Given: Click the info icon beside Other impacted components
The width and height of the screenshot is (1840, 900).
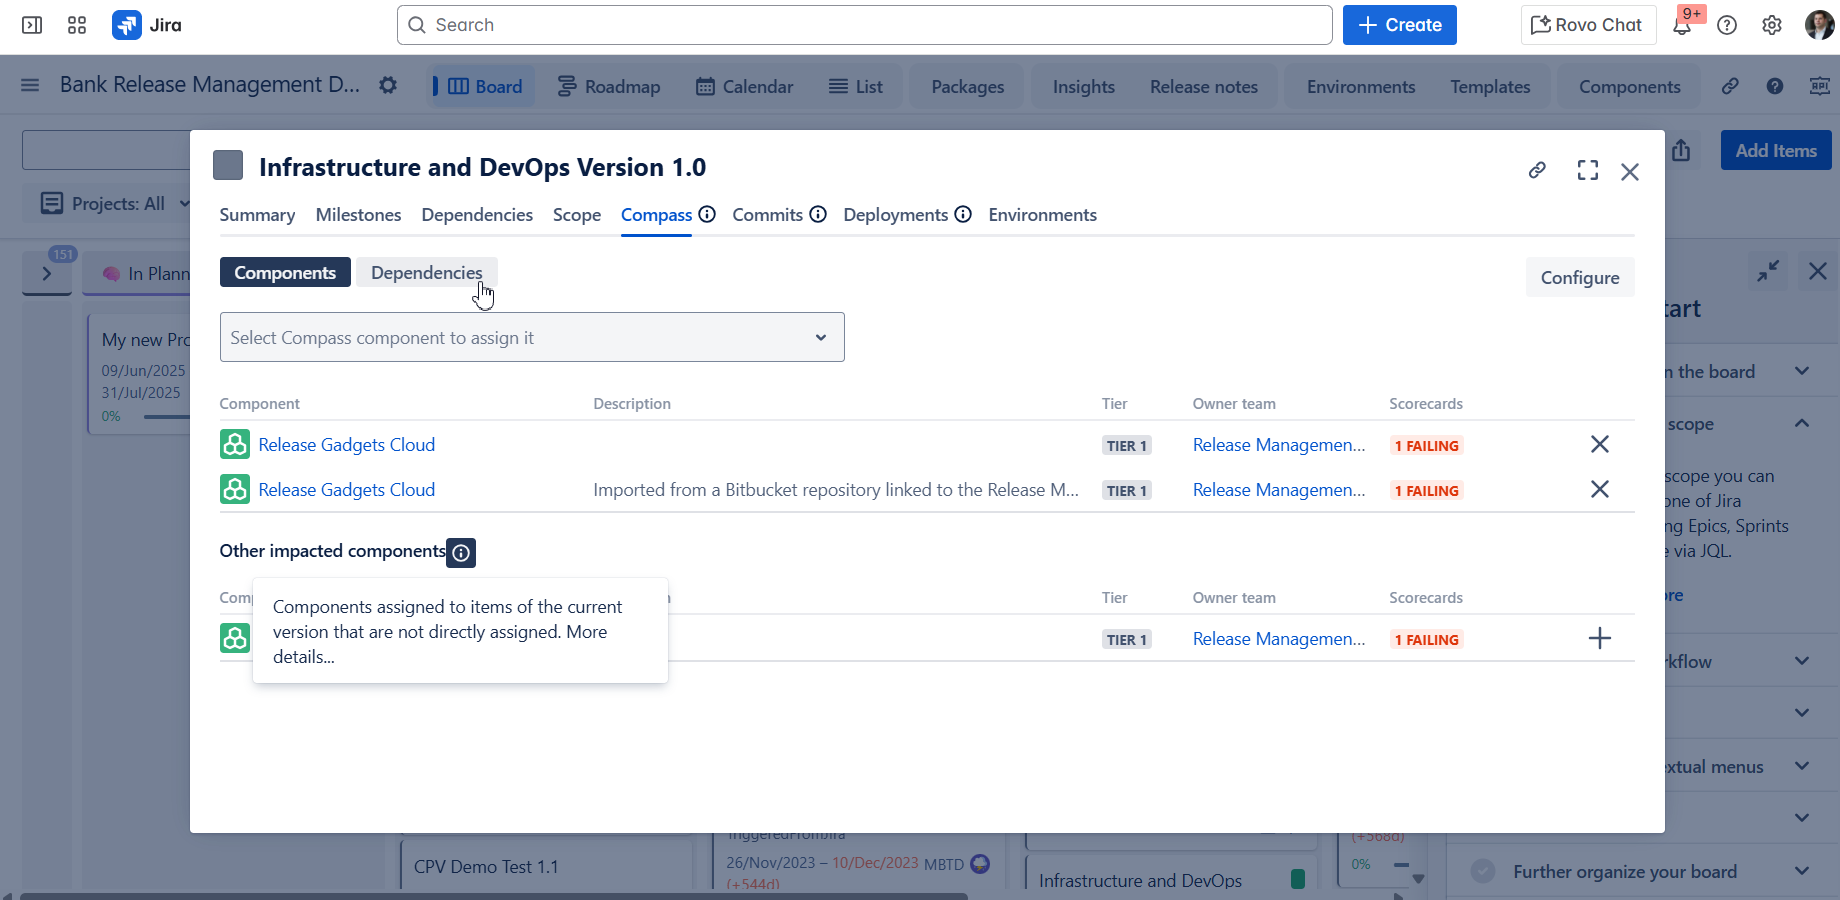Looking at the screenshot, I should 461,553.
